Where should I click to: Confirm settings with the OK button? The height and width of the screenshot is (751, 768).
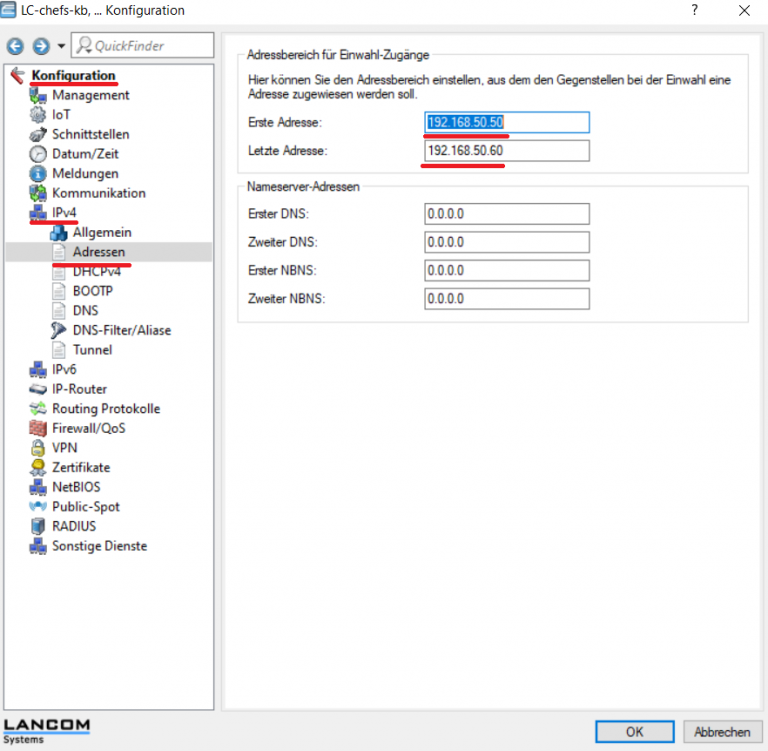coord(634,731)
